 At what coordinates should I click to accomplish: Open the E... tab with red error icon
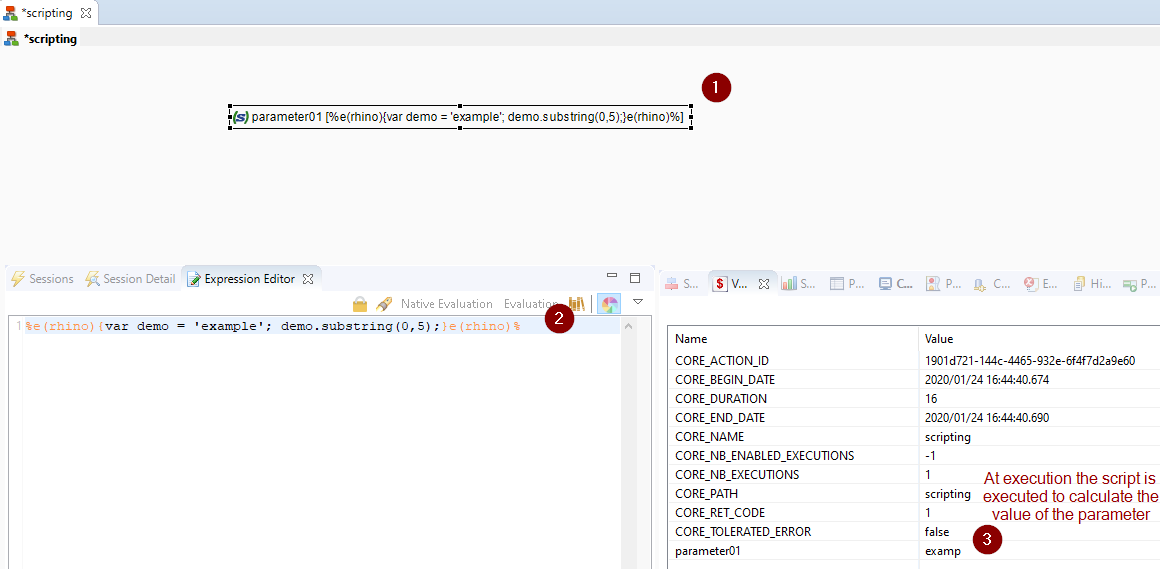click(1040, 283)
